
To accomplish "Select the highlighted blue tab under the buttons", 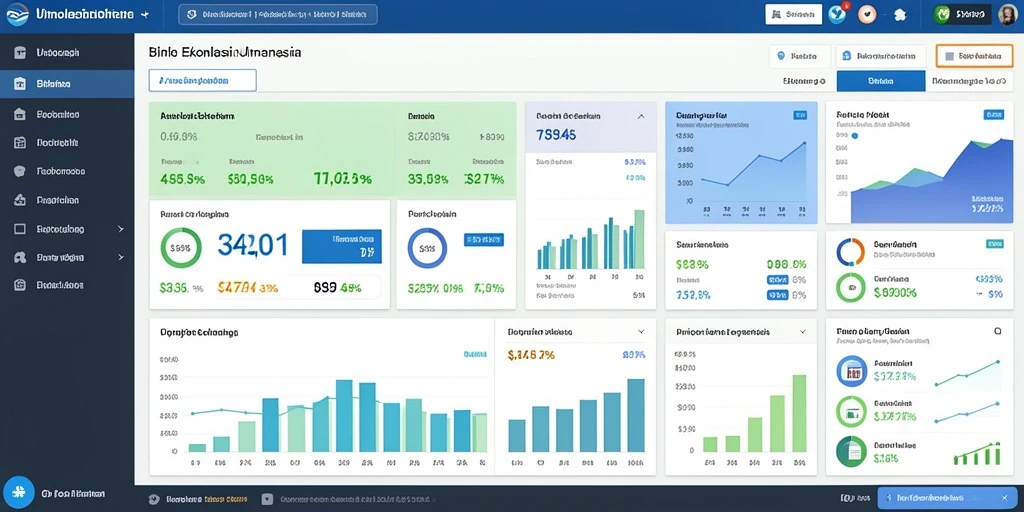I will pos(880,81).
